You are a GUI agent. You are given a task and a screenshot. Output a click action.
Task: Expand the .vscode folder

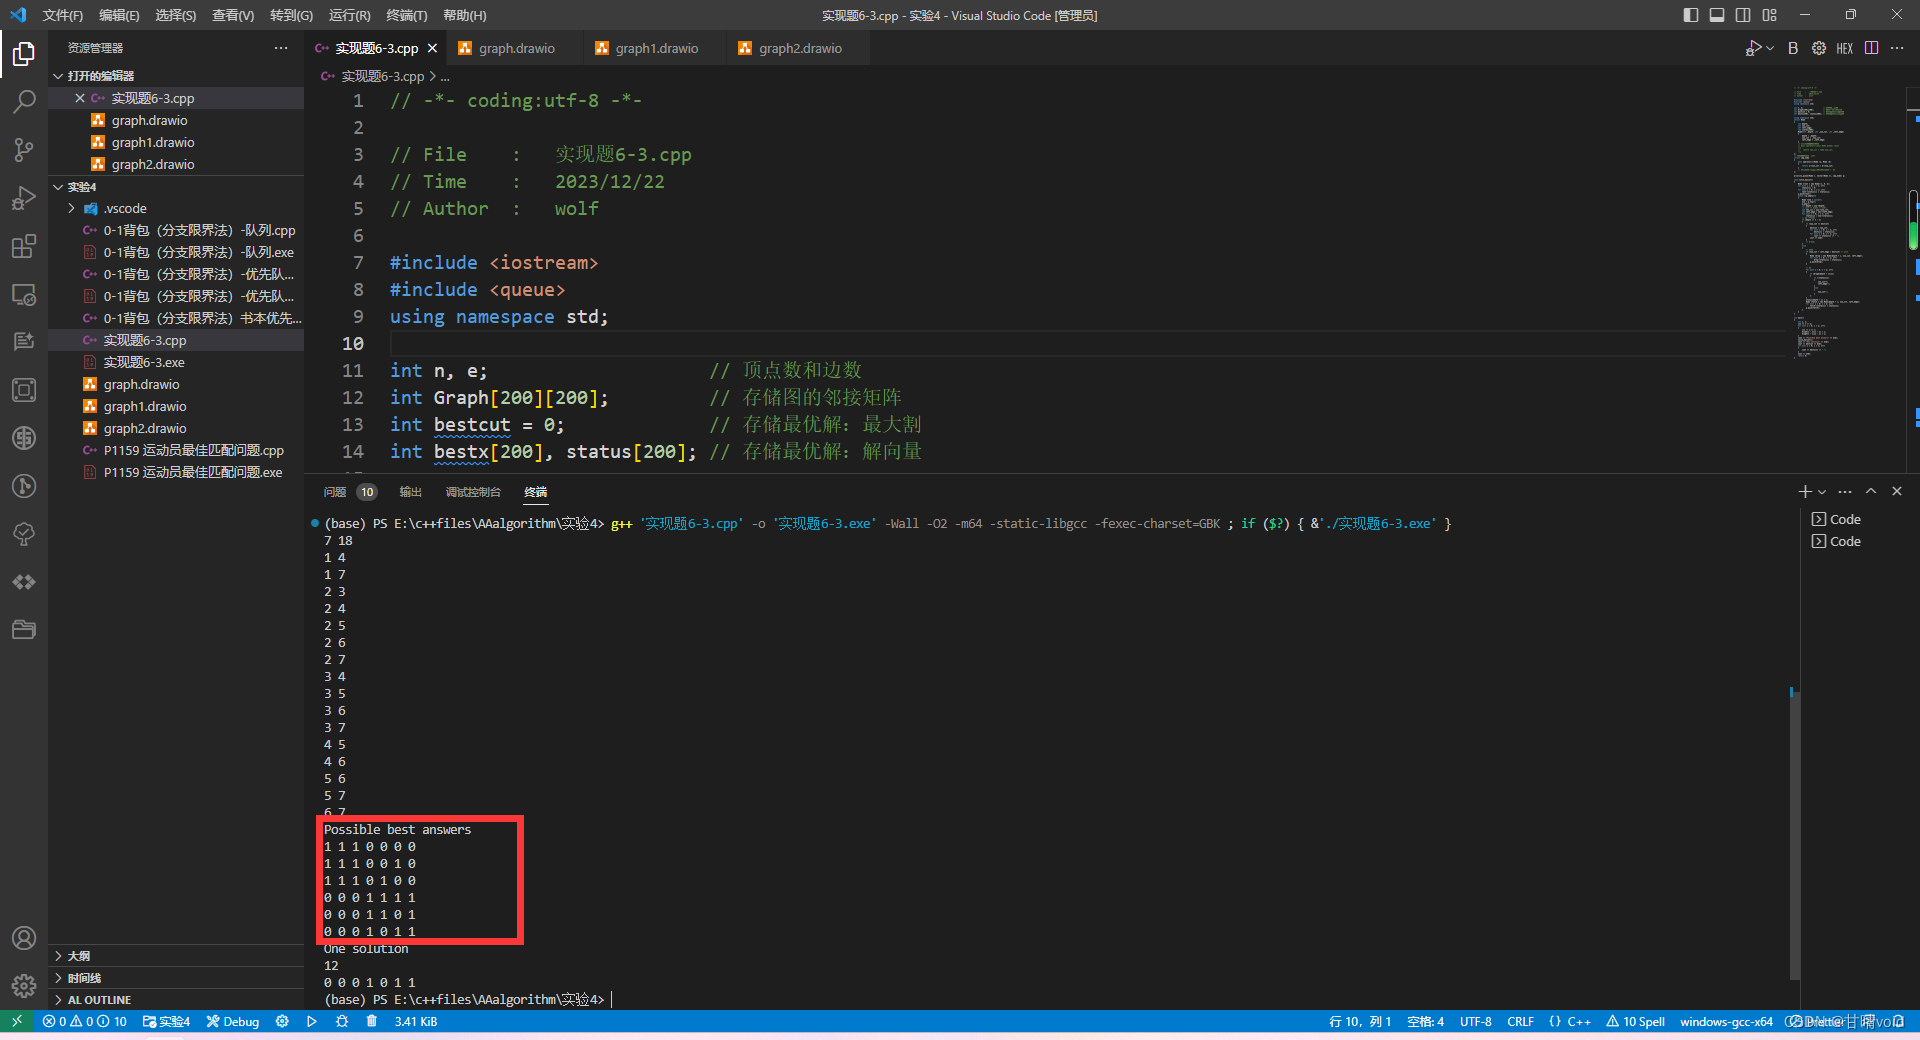pos(176,208)
